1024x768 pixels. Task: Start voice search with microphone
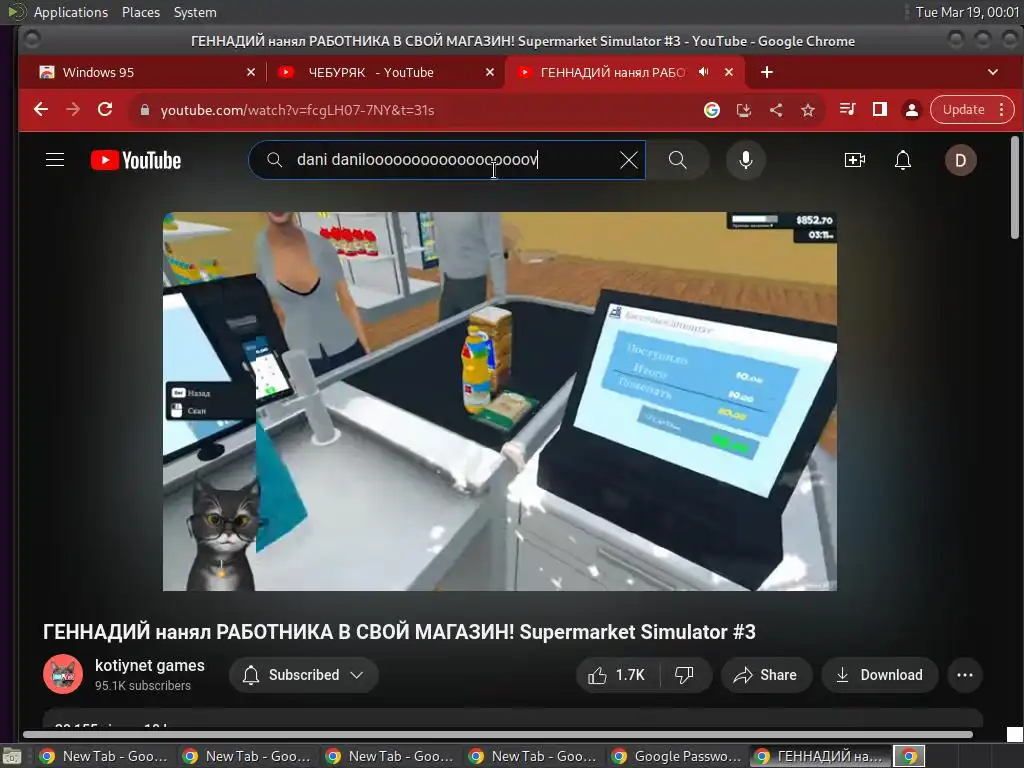tap(745, 160)
